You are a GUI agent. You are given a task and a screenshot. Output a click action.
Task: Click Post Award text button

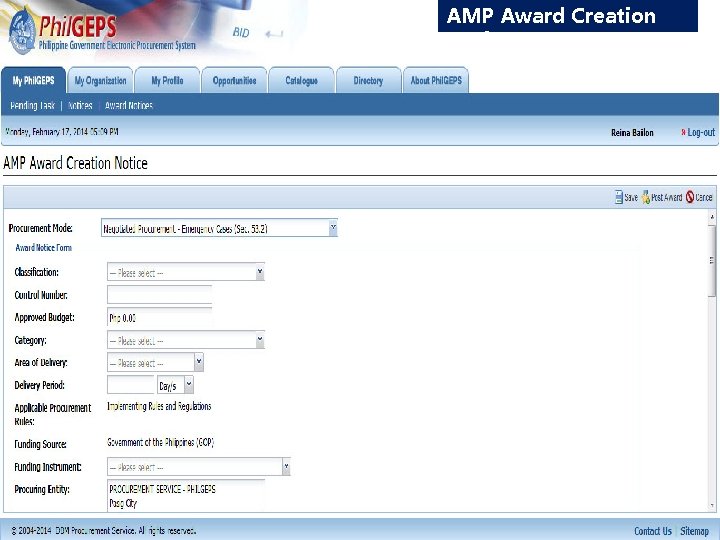coord(667,197)
